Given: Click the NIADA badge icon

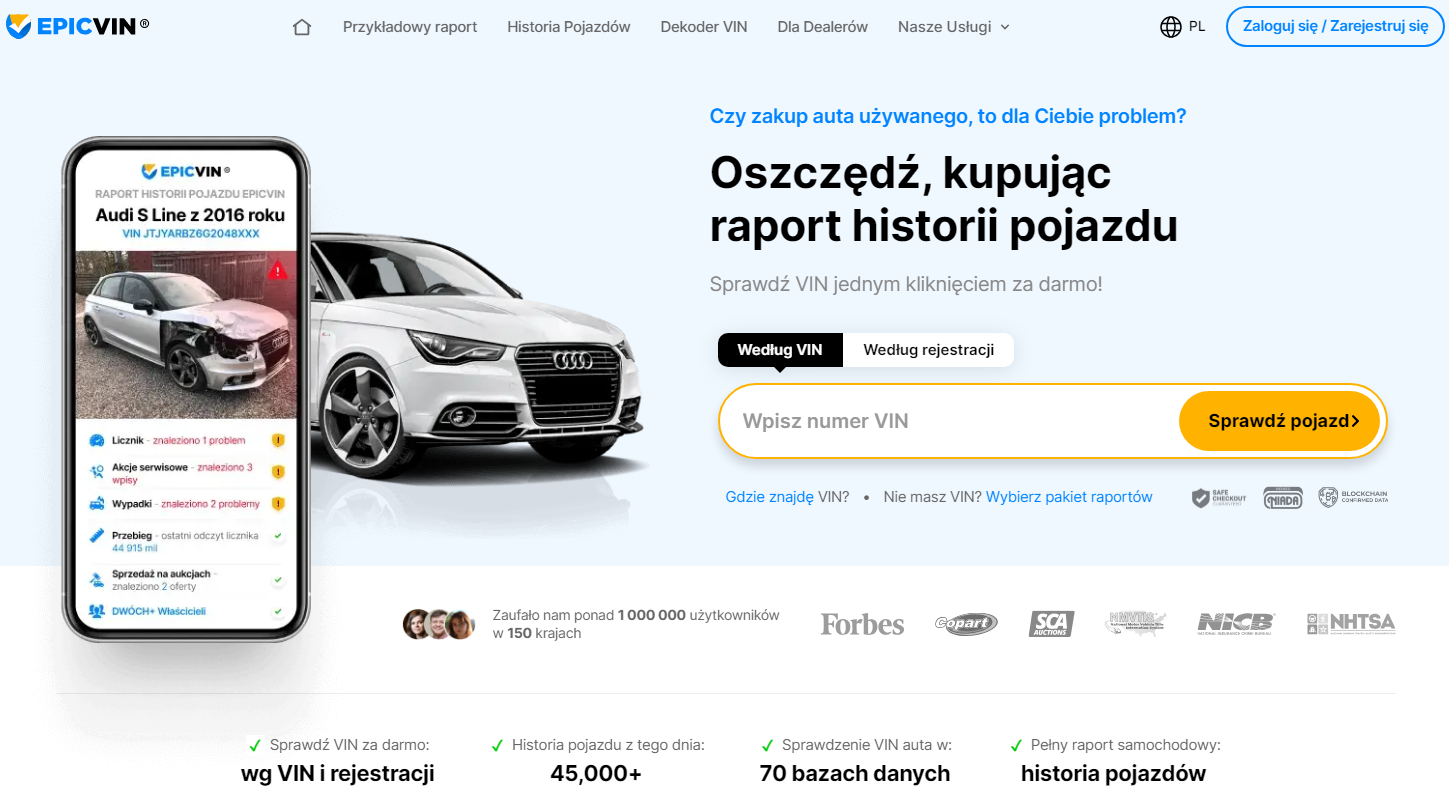Looking at the screenshot, I should (1283, 497).
